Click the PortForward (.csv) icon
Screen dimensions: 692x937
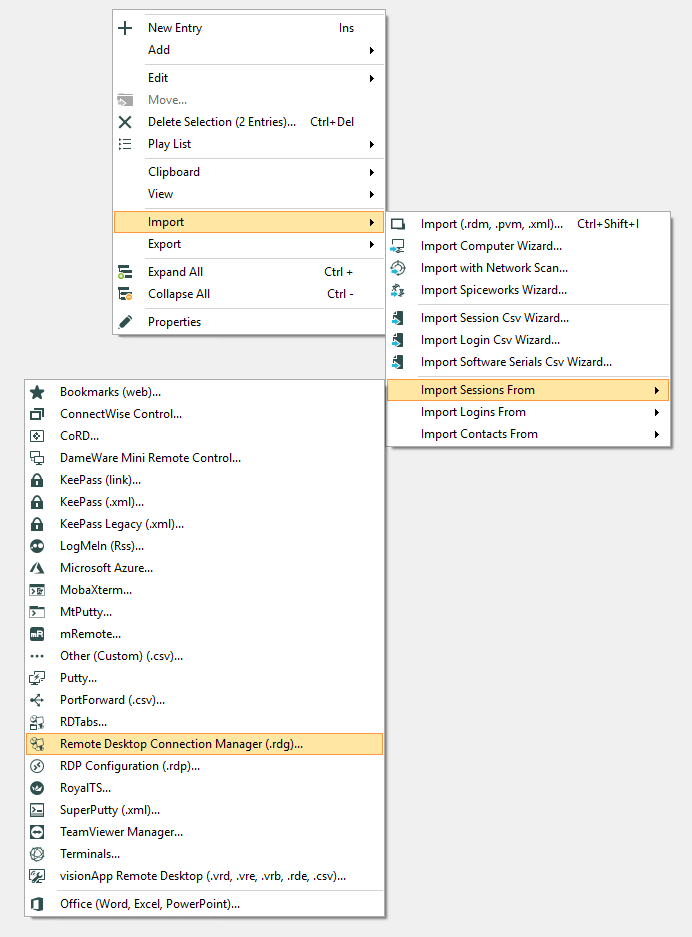37,700
